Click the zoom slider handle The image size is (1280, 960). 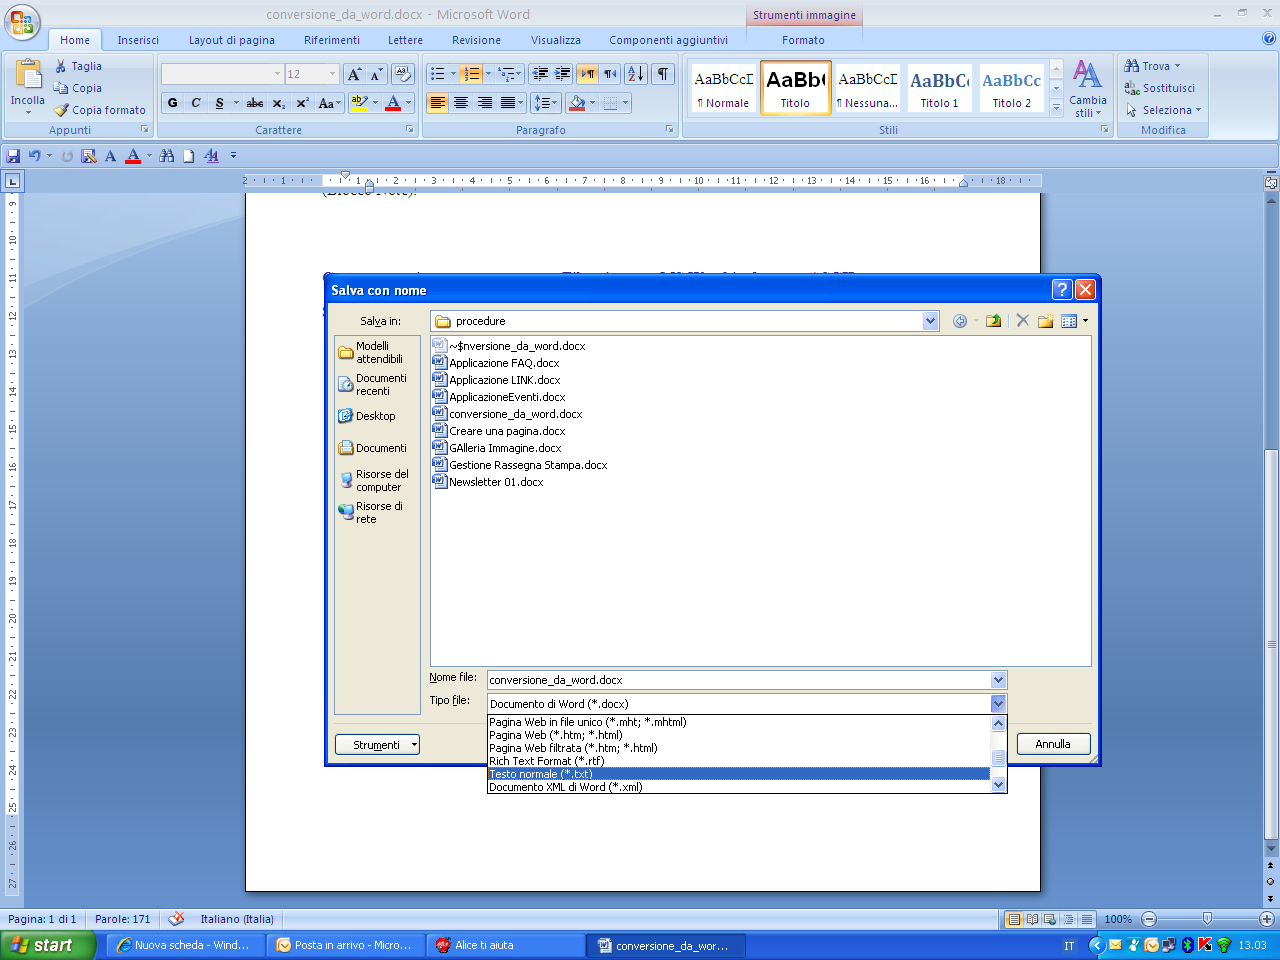1207,918
